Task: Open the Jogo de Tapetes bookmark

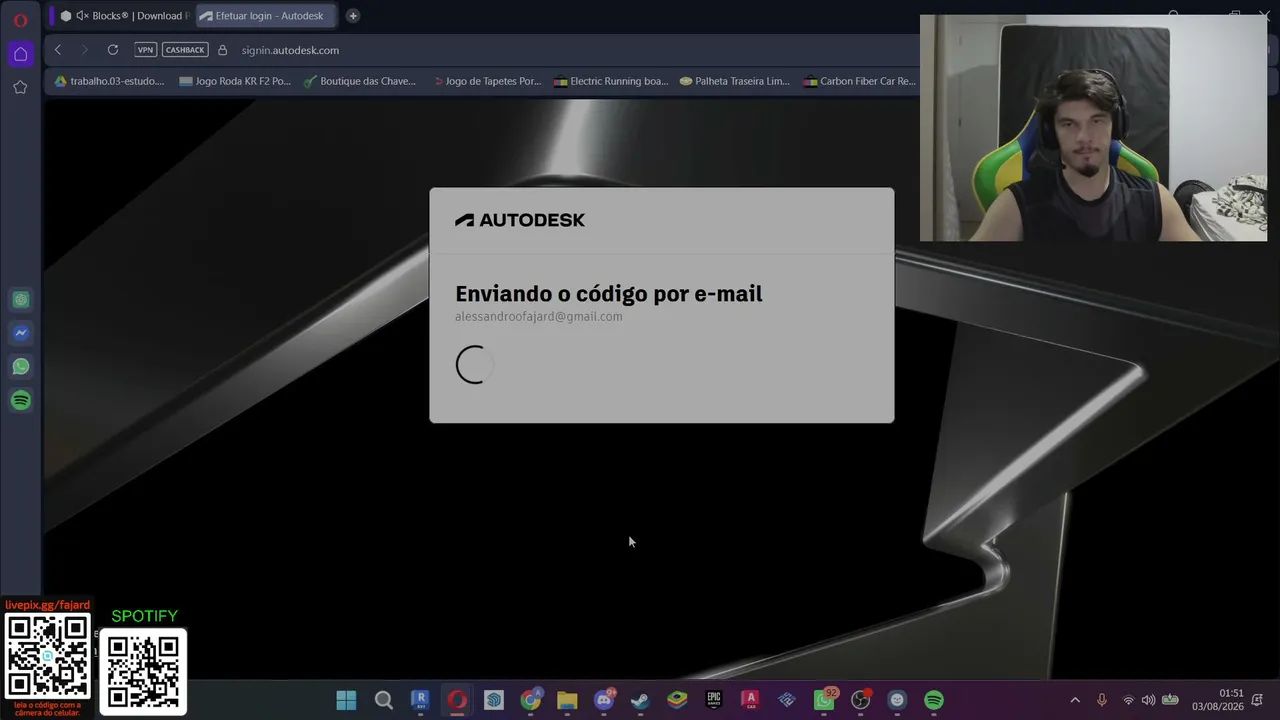Action: point(486,81)
